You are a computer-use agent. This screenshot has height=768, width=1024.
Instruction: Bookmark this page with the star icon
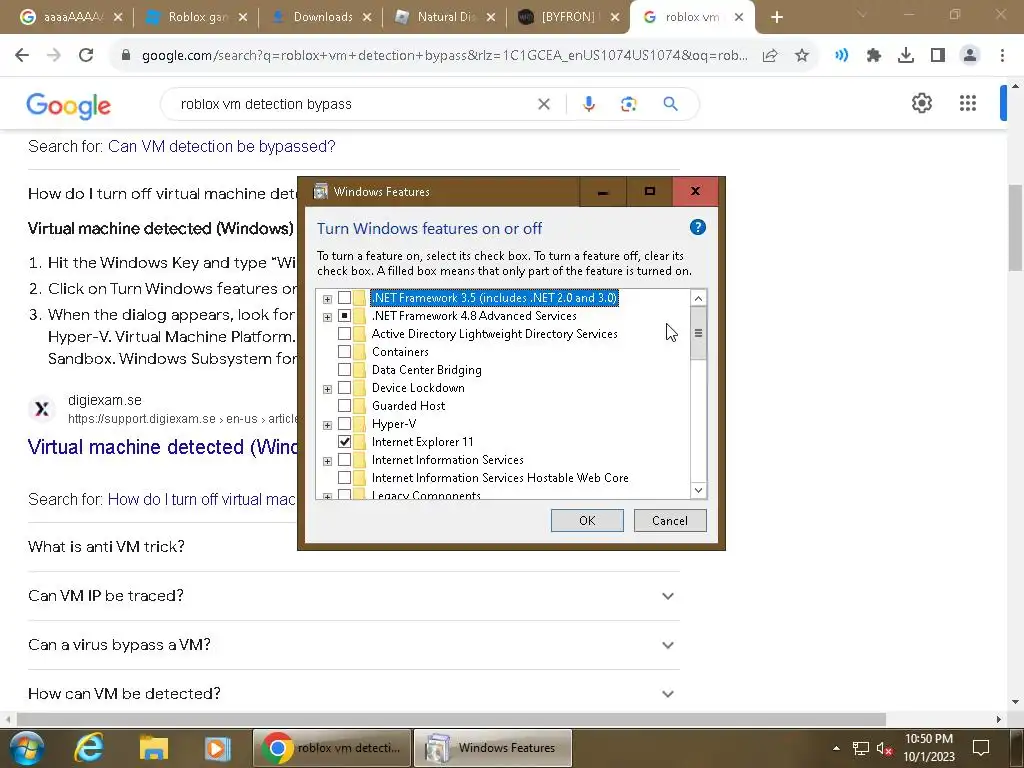point(802,56)
